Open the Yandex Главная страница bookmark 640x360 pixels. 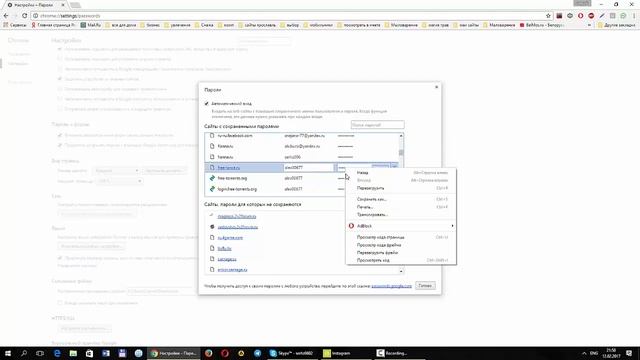(53, 25)
